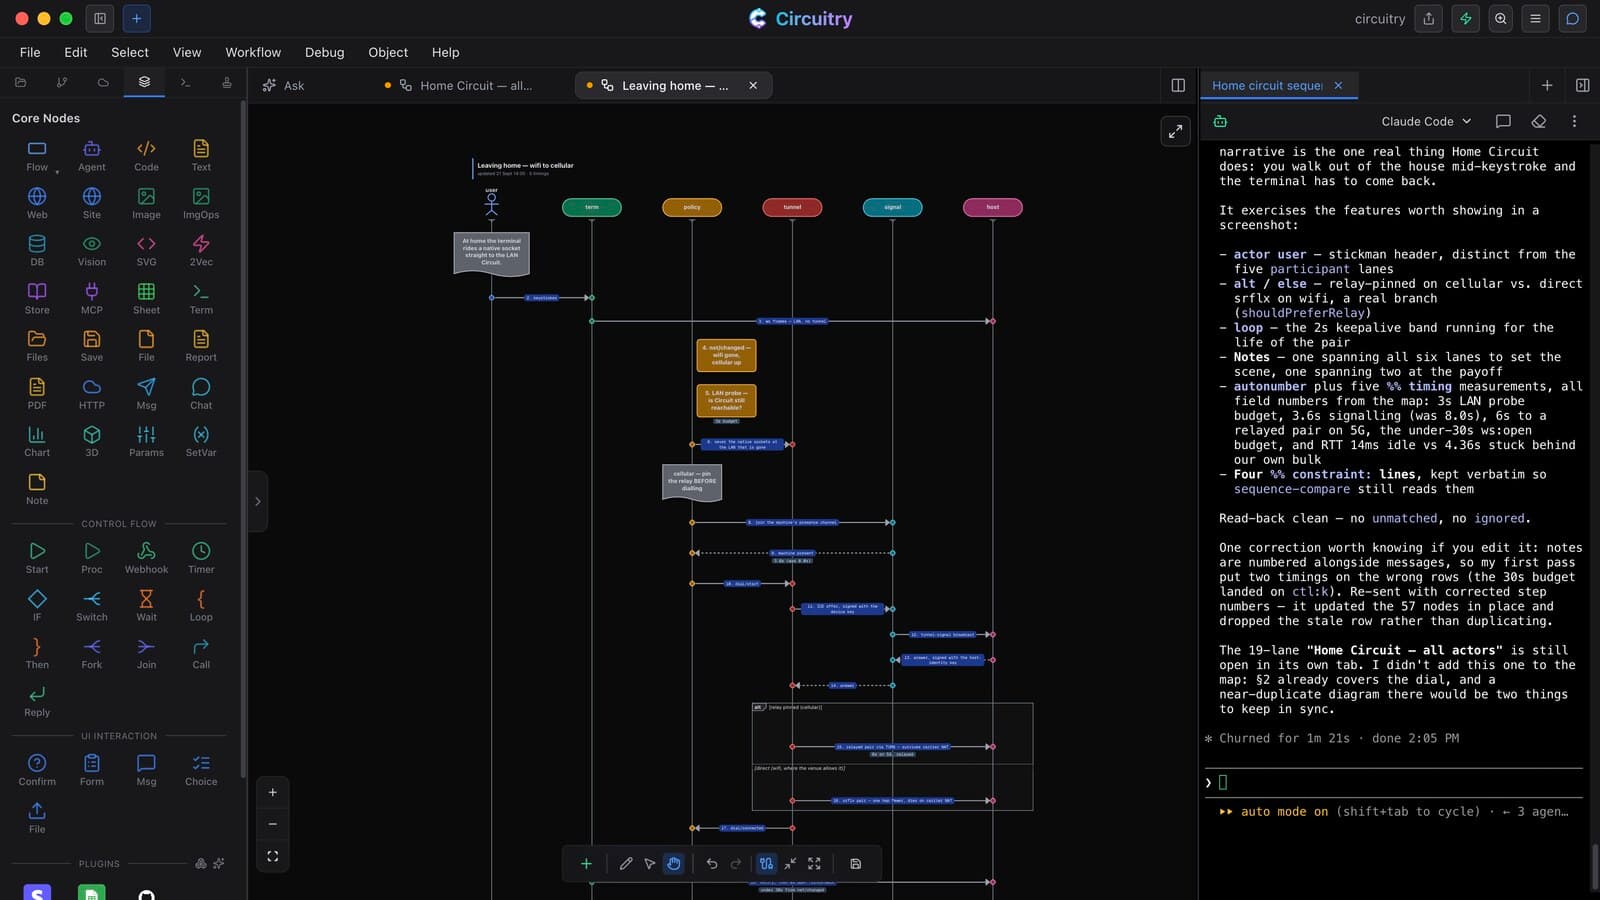The height and width of the screenshot is (900, 1600).
Task: Expand the collapsed side panel chevron
Action: point(258,501)
